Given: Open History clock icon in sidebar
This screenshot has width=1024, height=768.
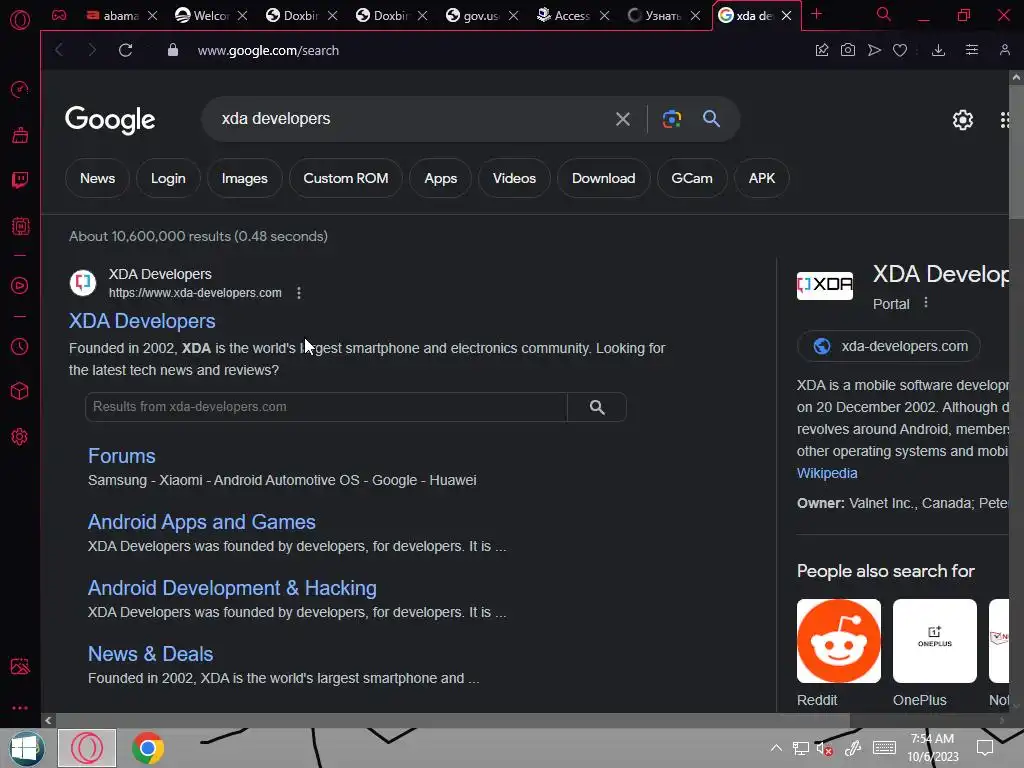Looking at the screenshot, I should pos(20,346).
